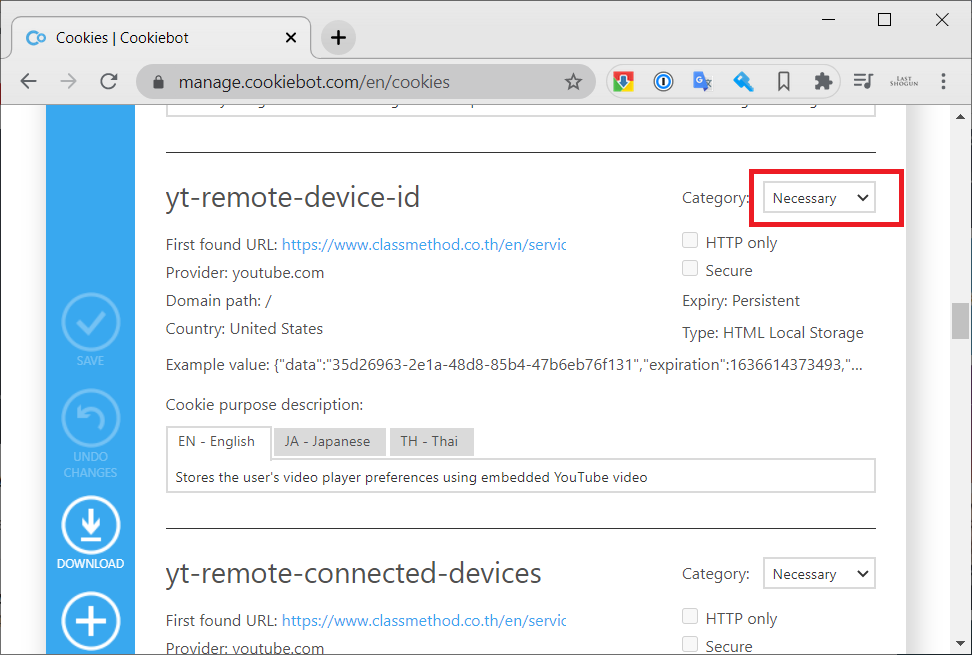The width and height of the screenshot is (972, 655).
Task: Open the Google Translate extension icon
Action: [x=703, y=81]
